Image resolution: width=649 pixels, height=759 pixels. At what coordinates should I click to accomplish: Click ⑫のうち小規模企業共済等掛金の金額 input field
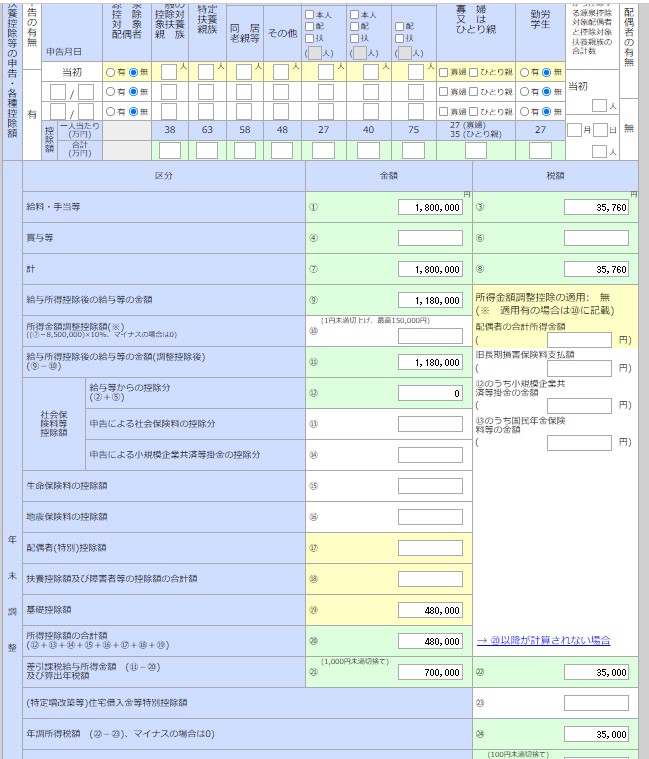click(x=579, y=406)
